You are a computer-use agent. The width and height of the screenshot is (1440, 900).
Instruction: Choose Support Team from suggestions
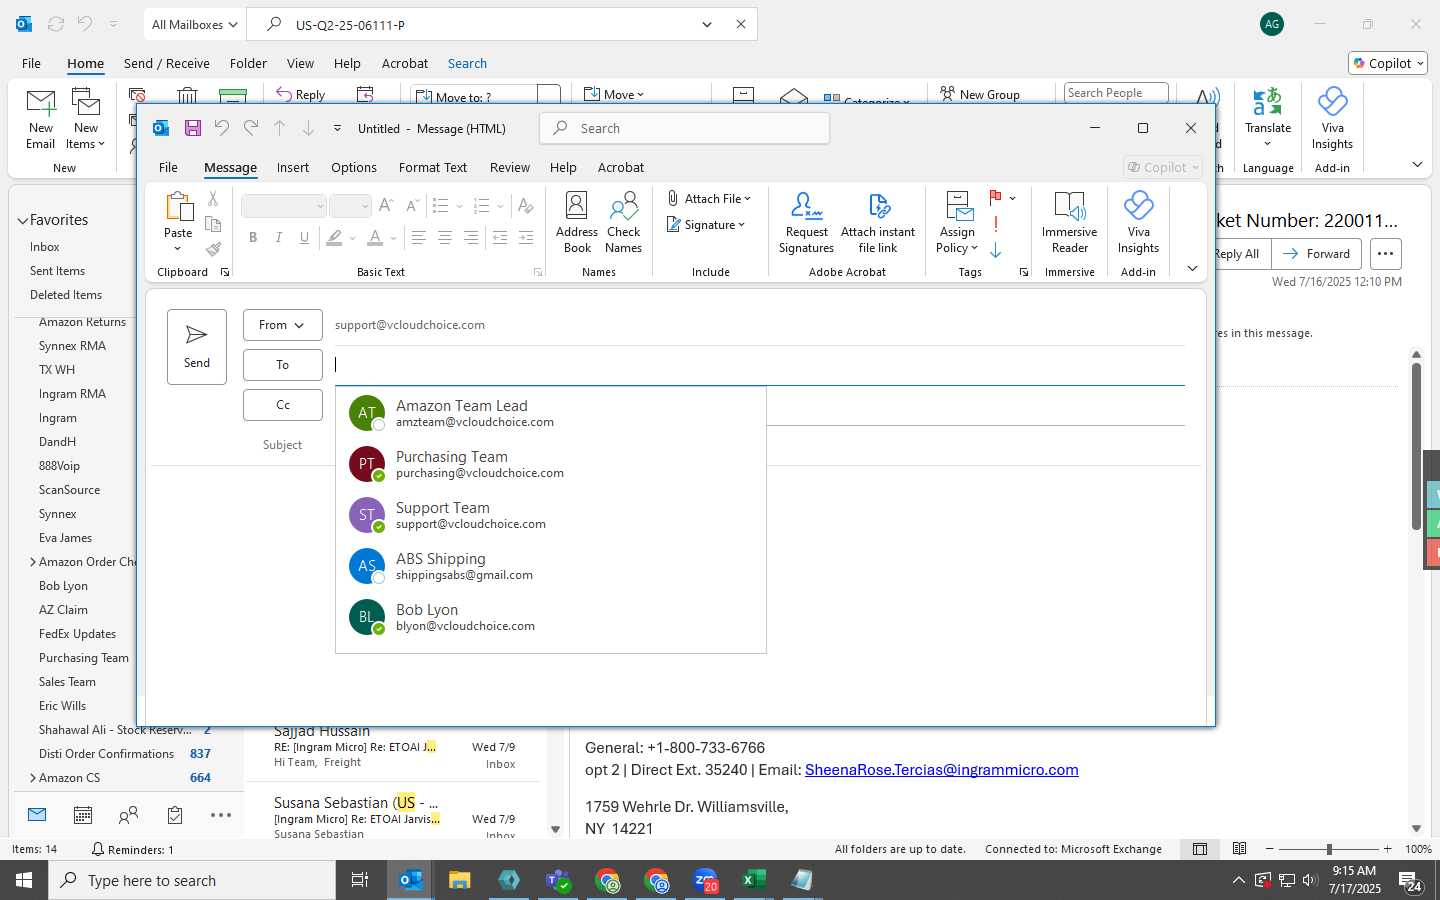click(x=550, y=515)
